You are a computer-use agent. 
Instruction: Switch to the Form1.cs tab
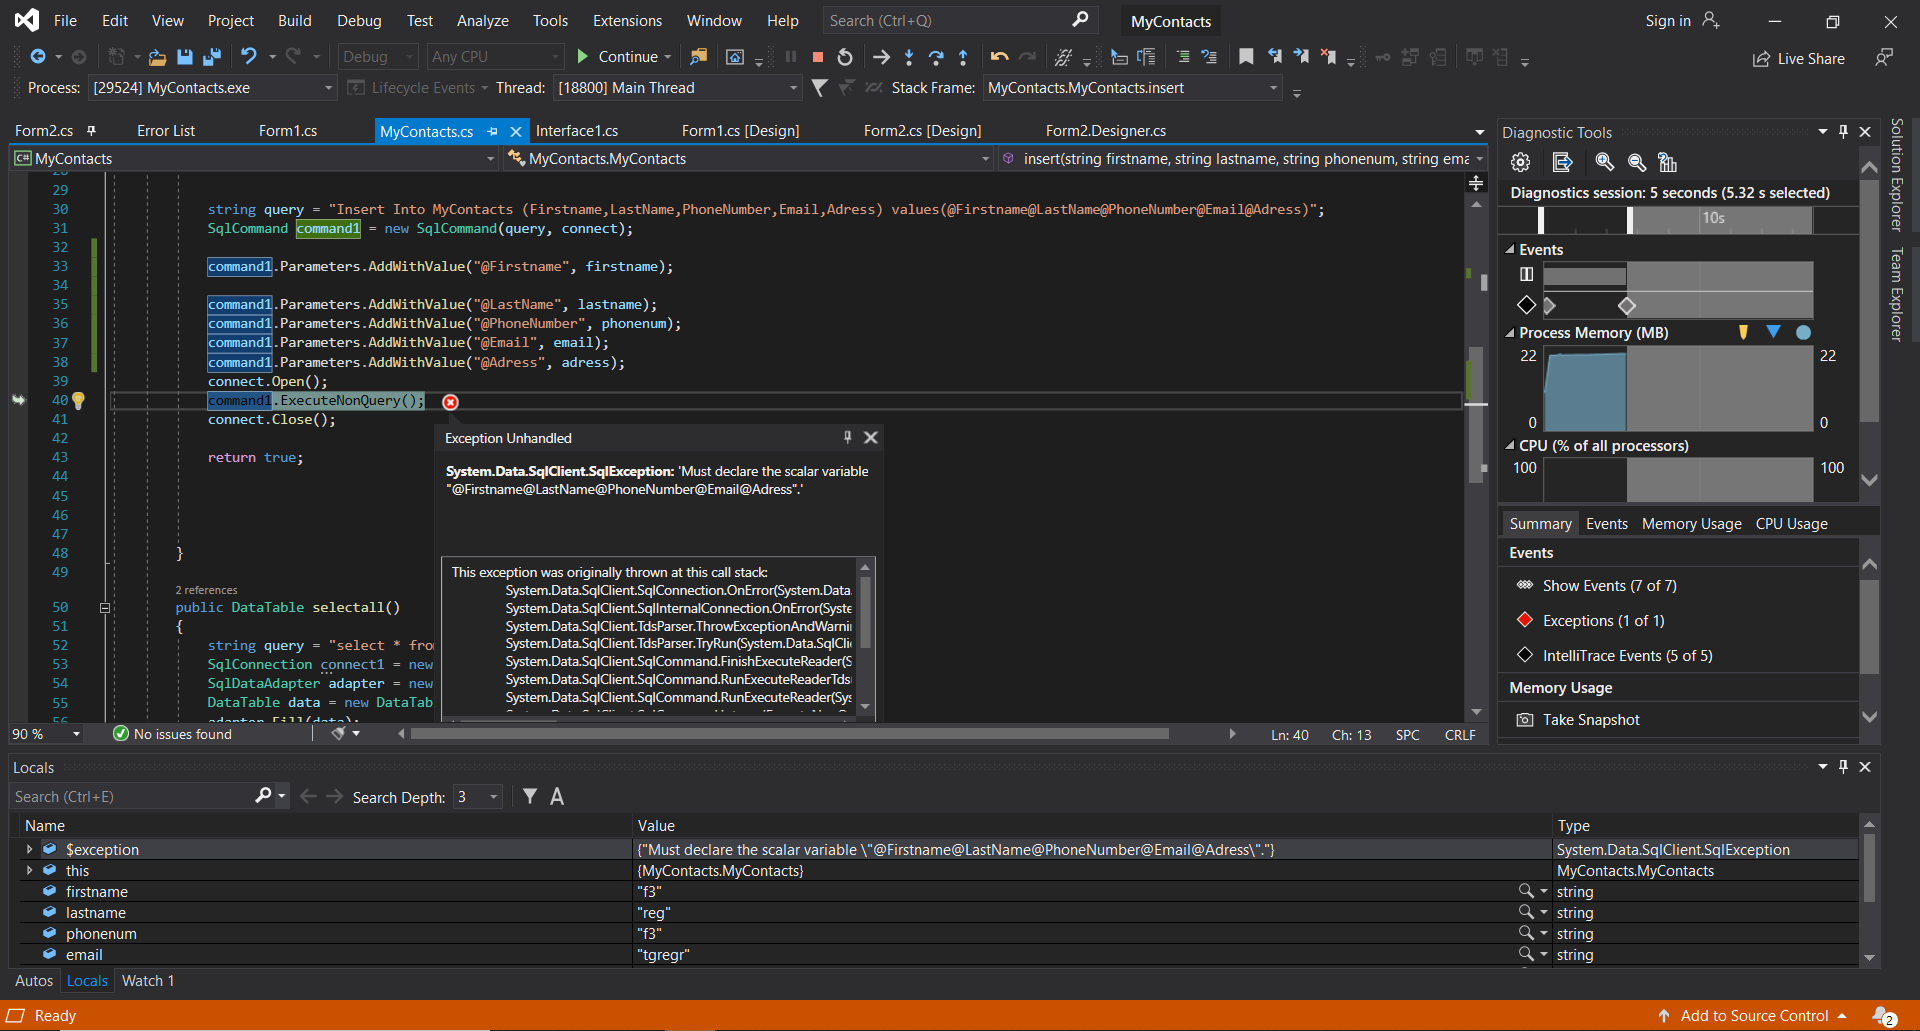click(x=287, y=131)
